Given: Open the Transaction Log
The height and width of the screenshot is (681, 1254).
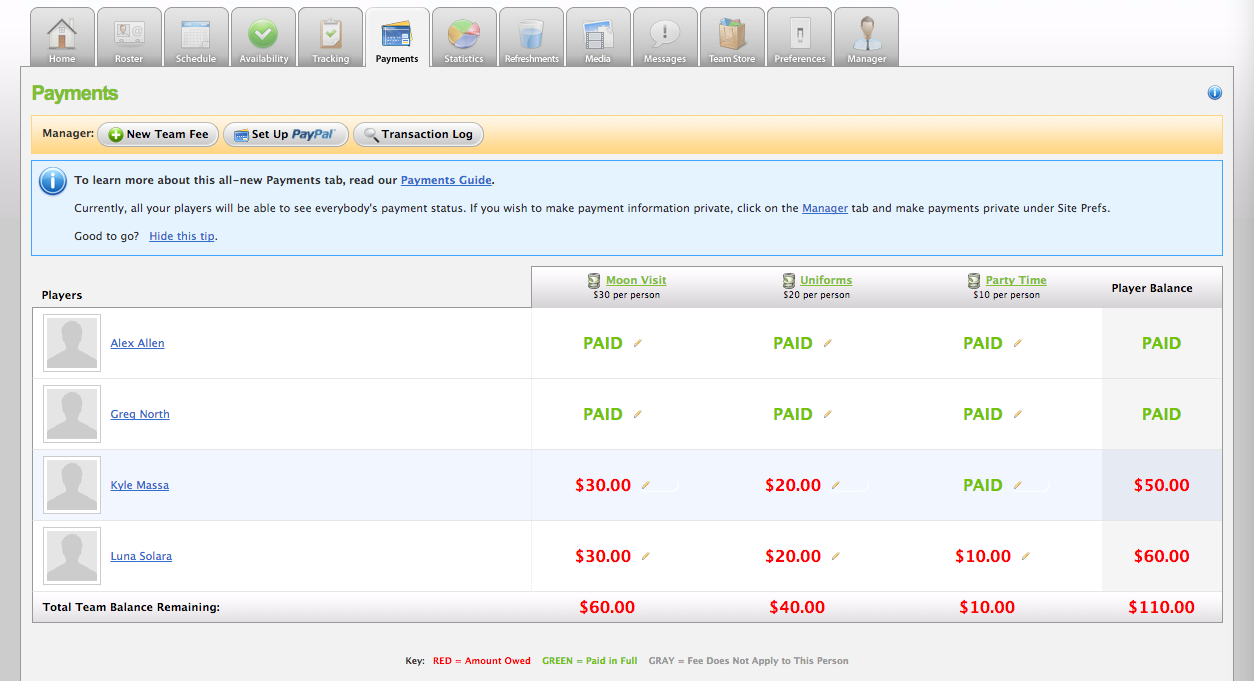Looking at the screenshot, I should point(418,134).
